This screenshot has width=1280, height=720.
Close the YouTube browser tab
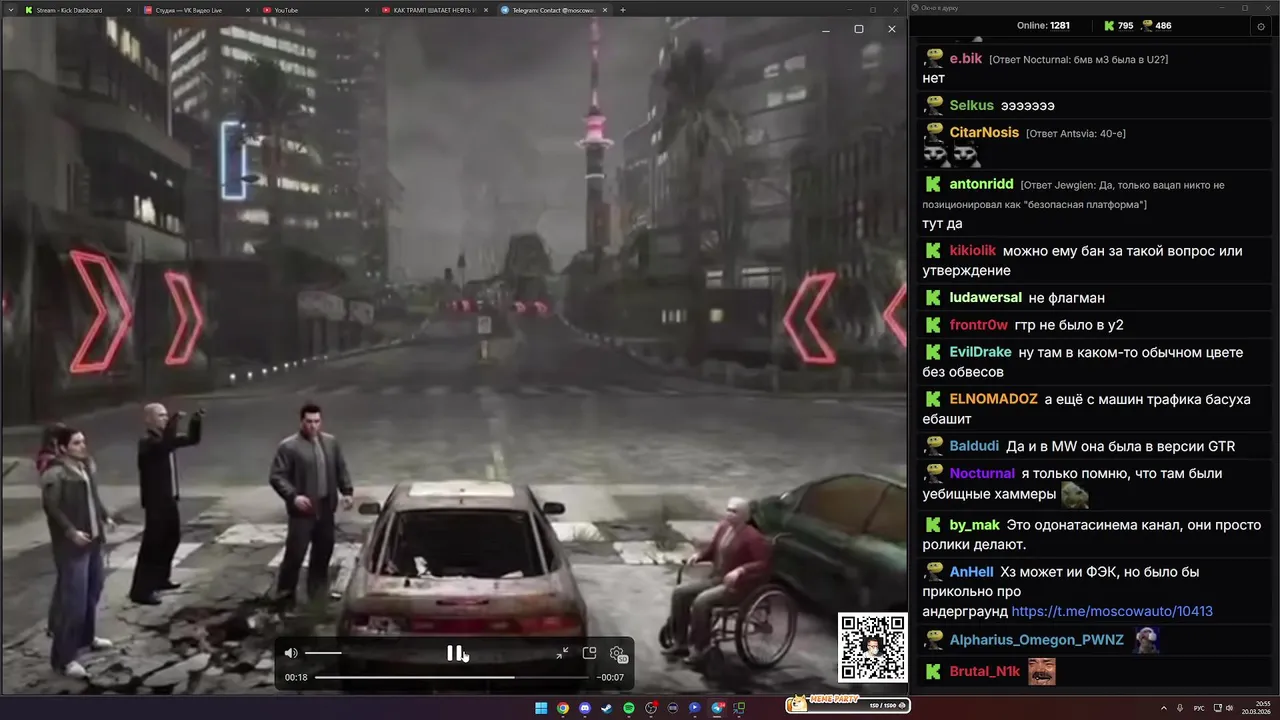[x=367, y=10]
